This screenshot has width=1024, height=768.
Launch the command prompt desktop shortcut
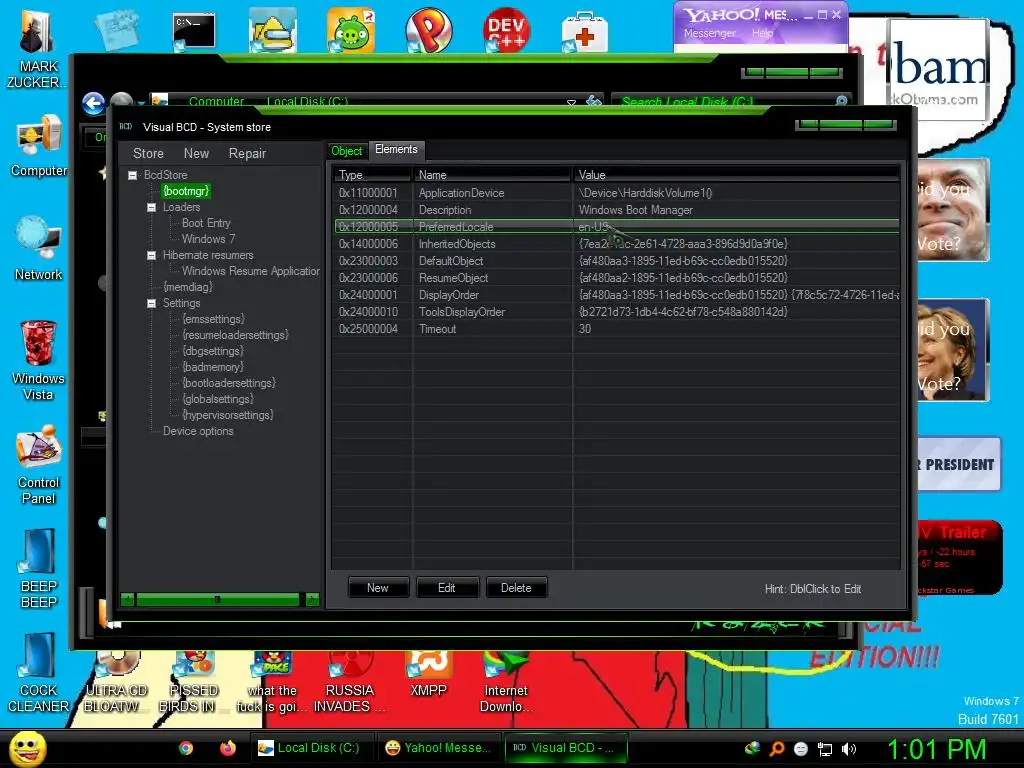tap(194, 31)
